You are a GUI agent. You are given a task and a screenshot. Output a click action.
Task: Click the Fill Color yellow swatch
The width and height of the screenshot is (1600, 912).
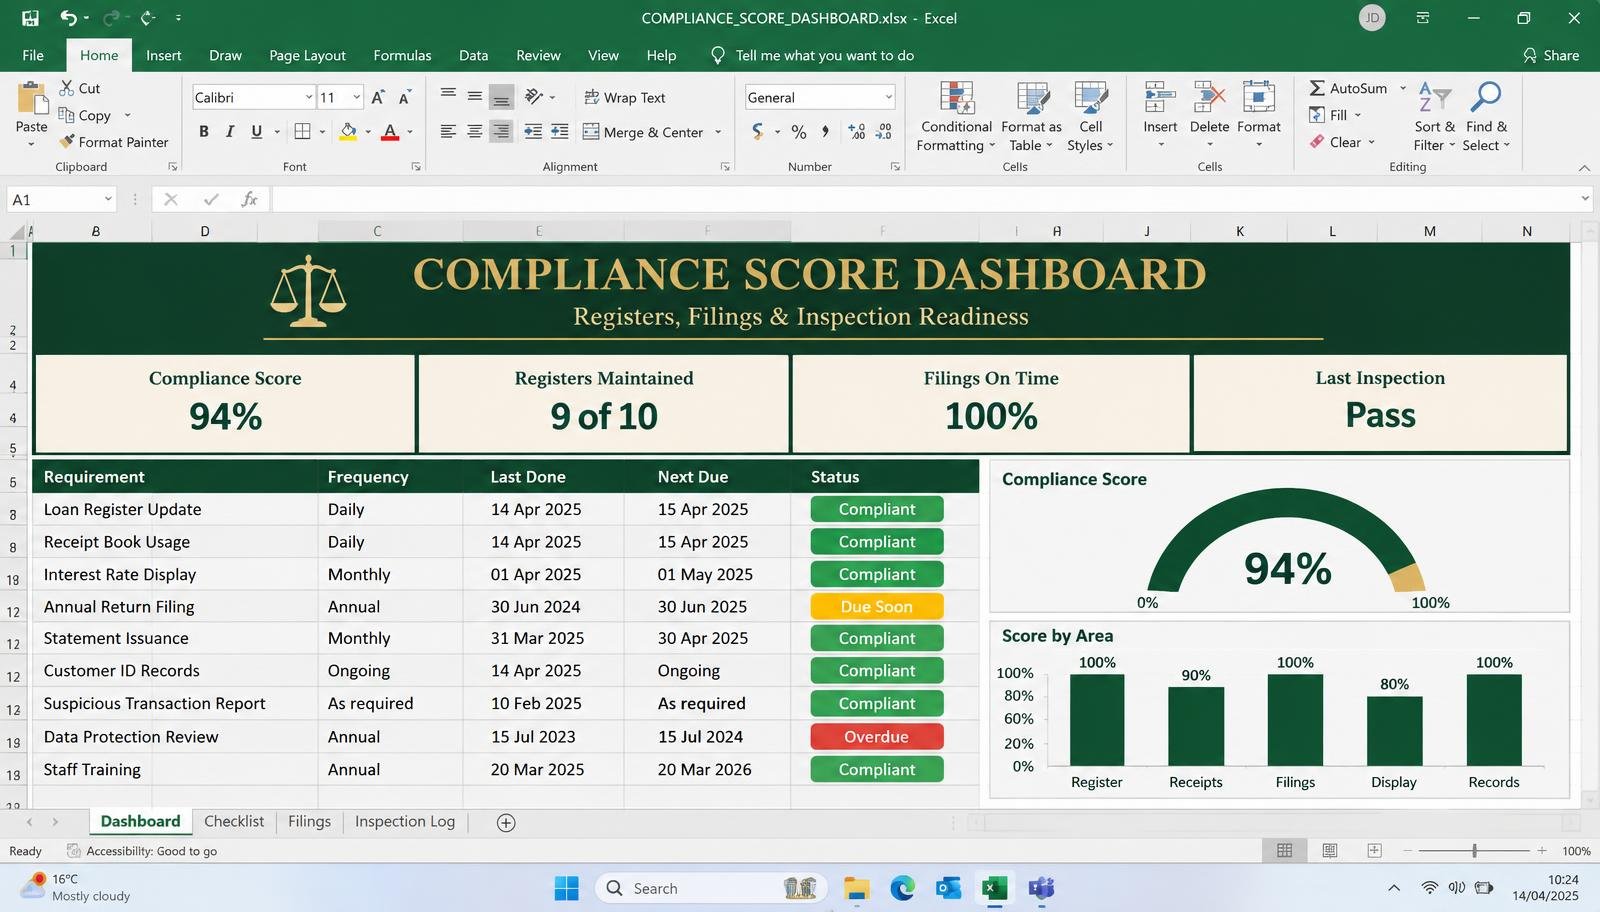click(348, 131)
